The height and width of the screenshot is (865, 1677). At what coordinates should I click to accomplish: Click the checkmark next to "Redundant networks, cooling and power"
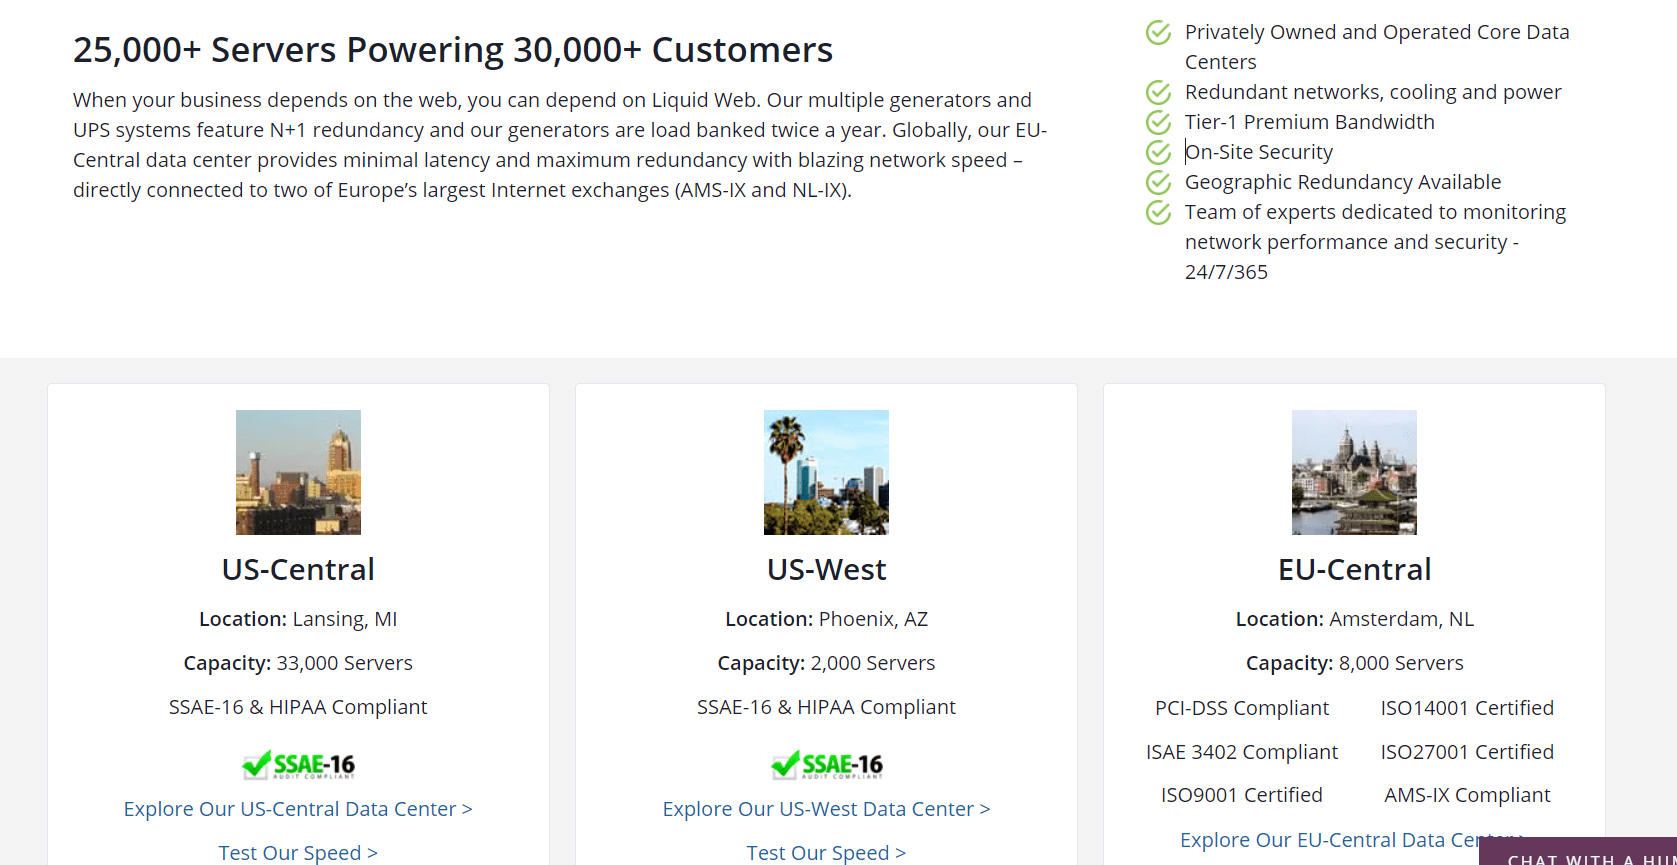pos(1157,92)
